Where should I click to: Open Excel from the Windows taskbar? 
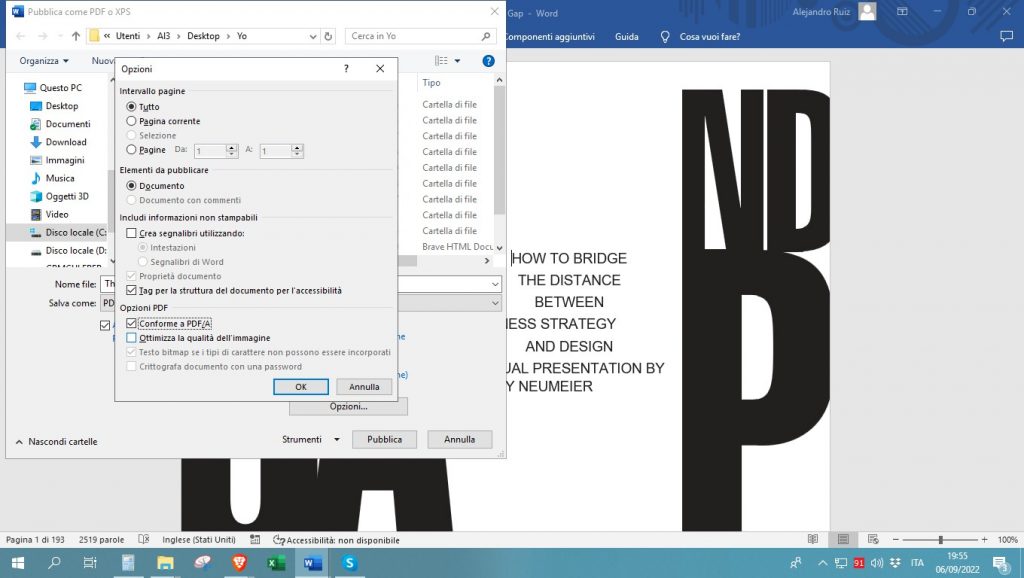pos(276,563)
